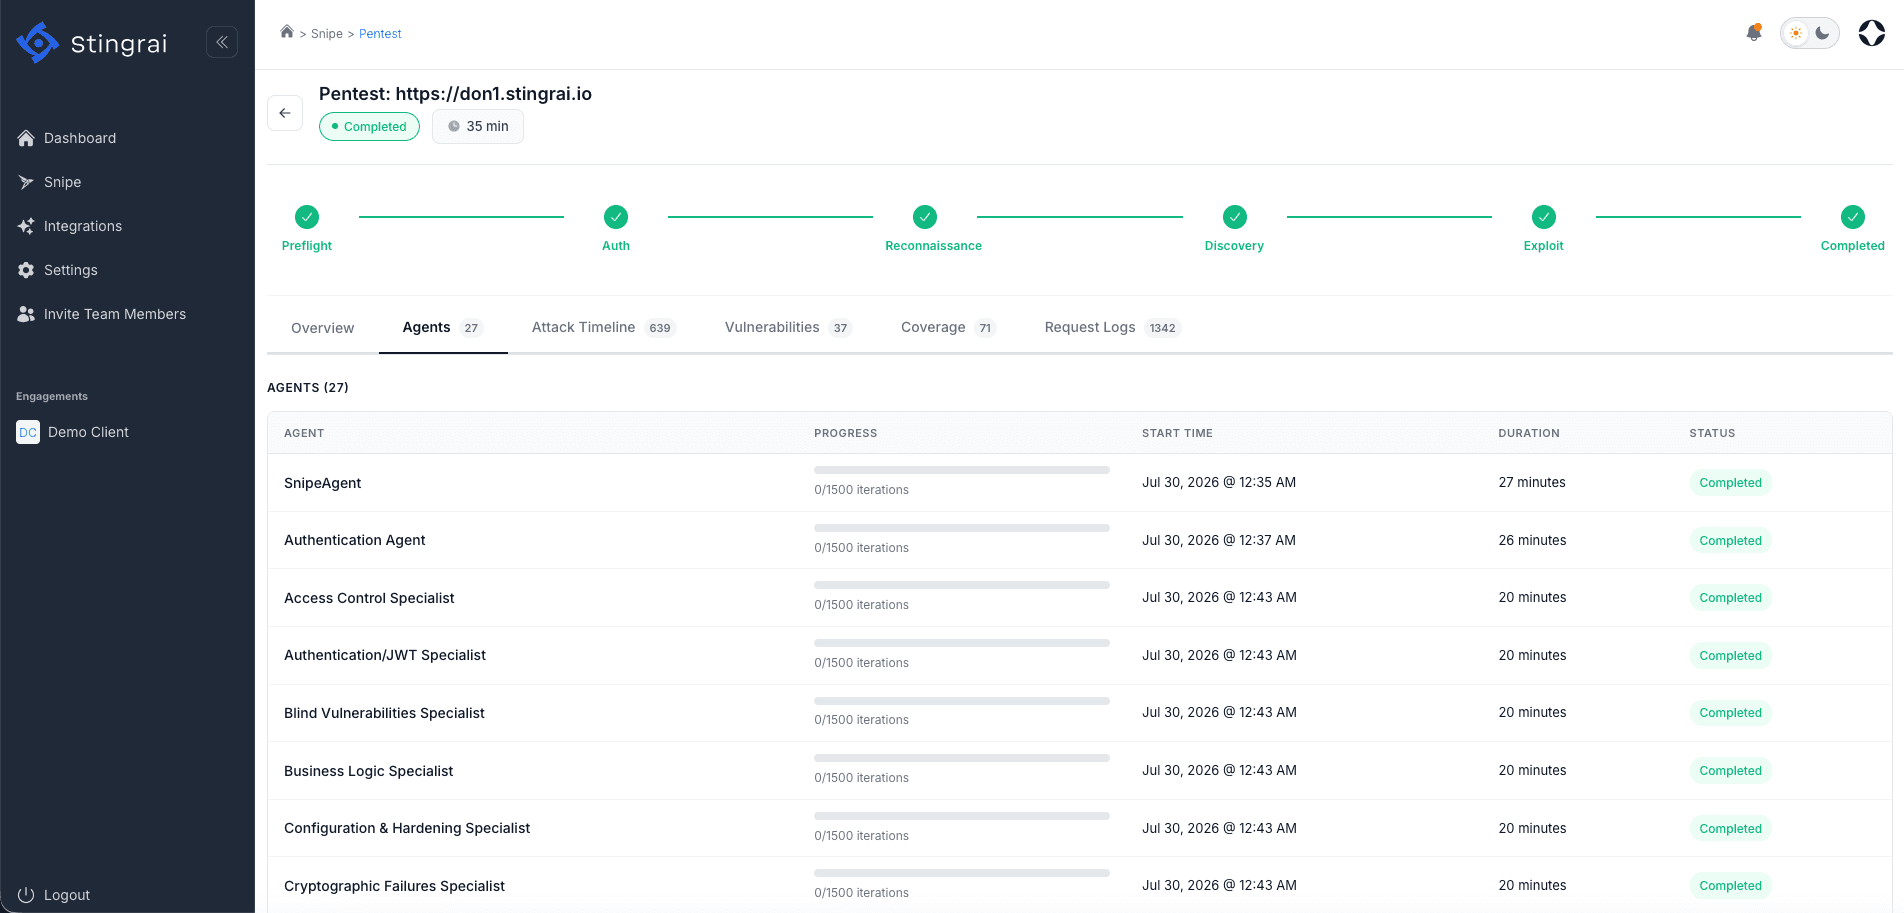
Task: Select Configuration & Hardening Specialist agent
Action: (x=407, y=828)
